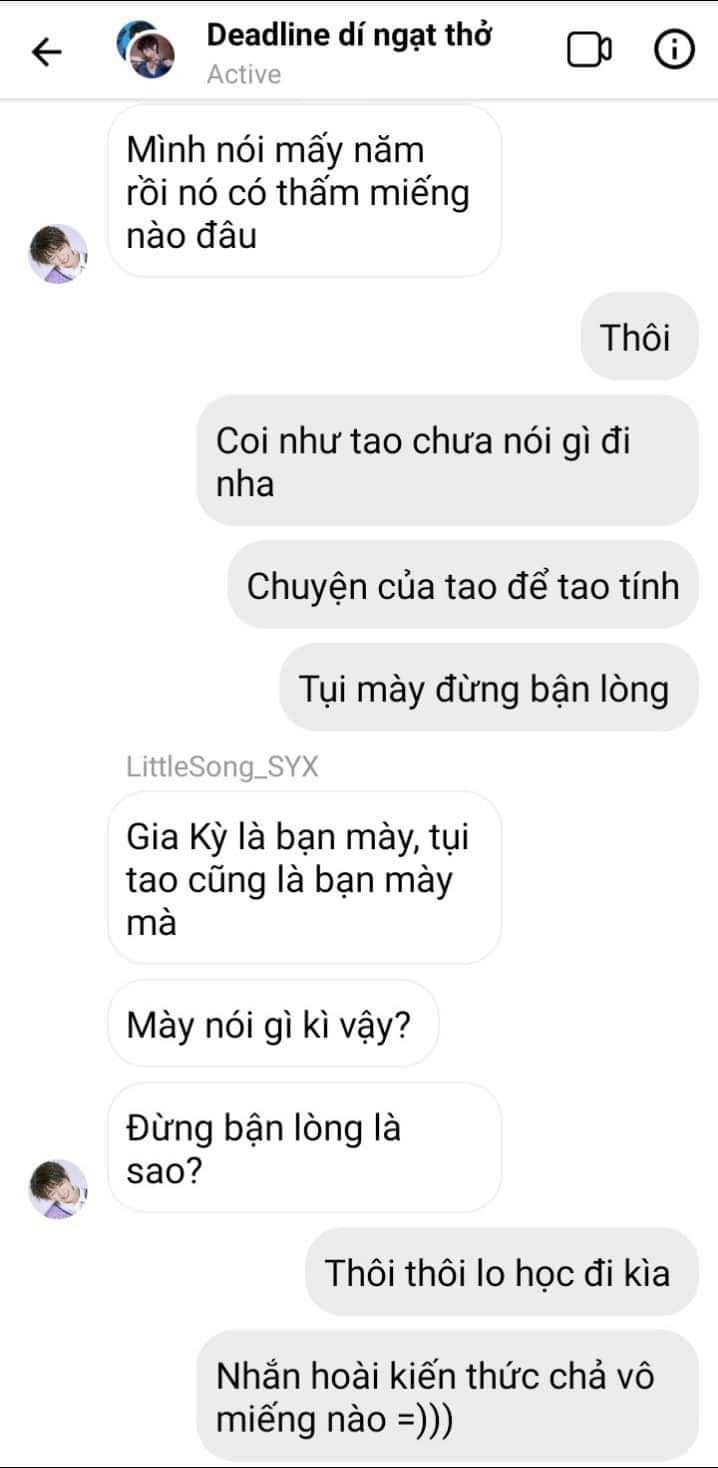
Task: Tap the back arrow icon
Action: tap(47, 52)
